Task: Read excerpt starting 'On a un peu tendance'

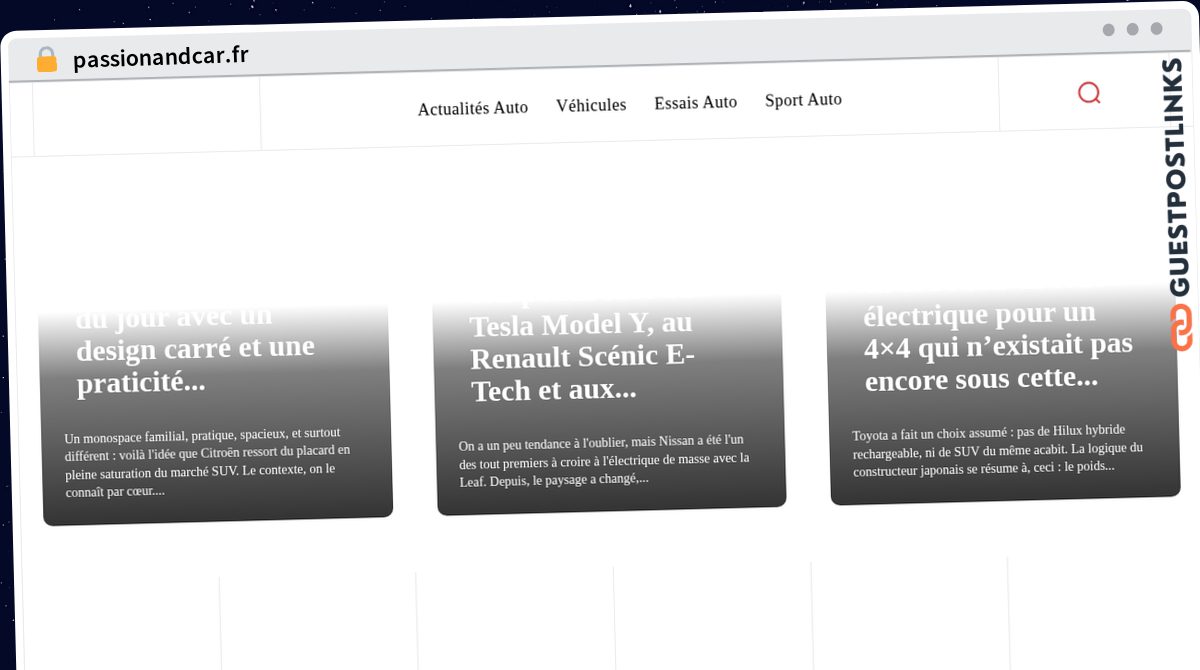Action: pos(604,460)
